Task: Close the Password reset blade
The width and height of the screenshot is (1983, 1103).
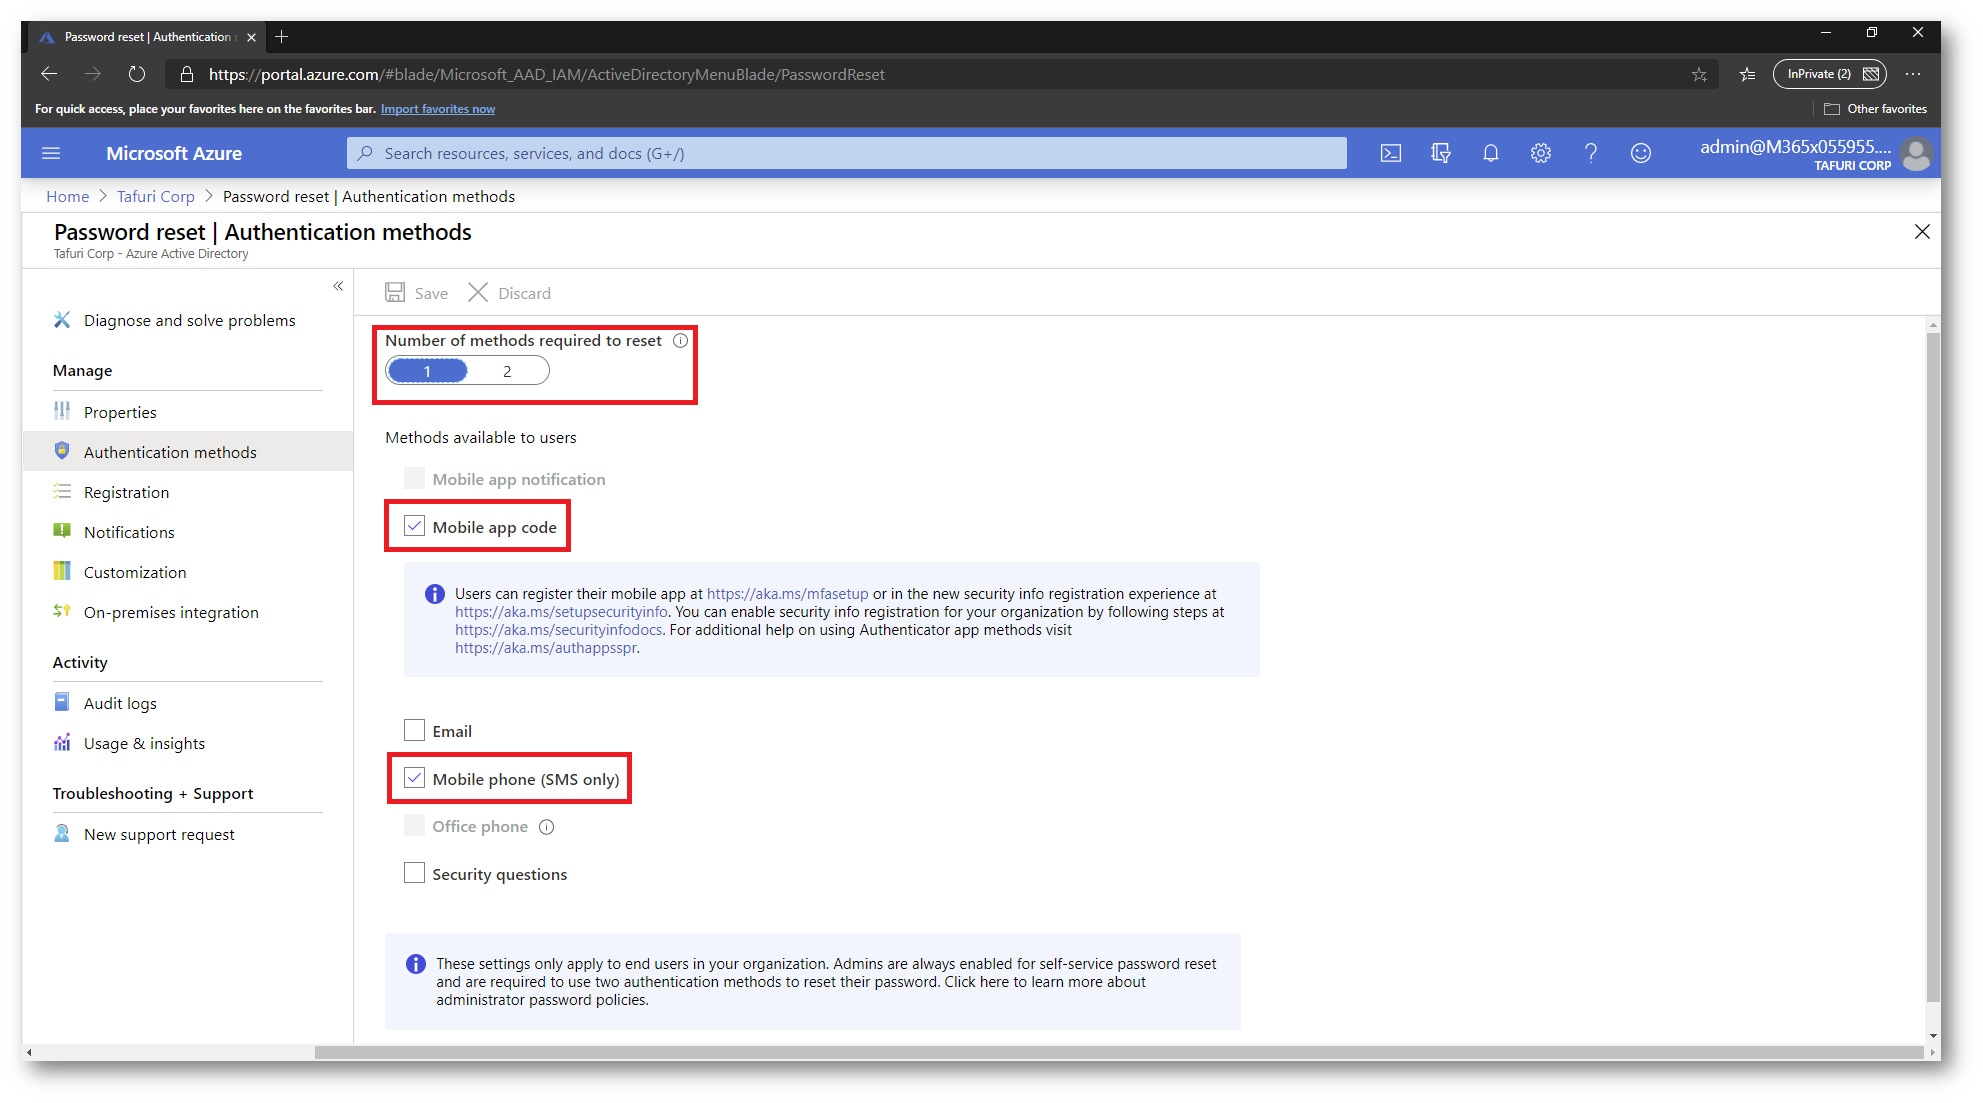Action: (1922, 232)
